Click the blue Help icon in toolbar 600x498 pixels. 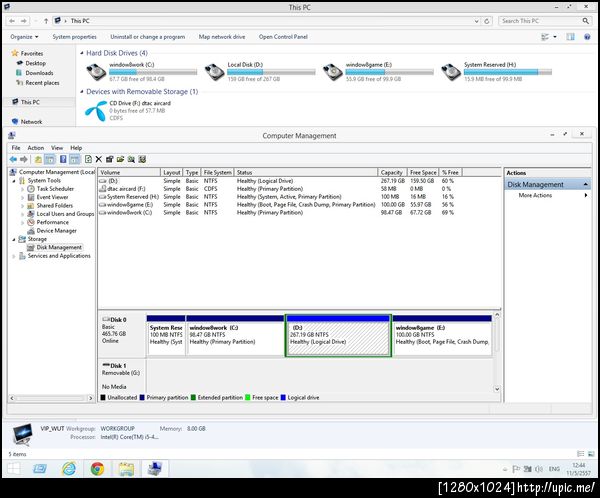click(63, 159)
